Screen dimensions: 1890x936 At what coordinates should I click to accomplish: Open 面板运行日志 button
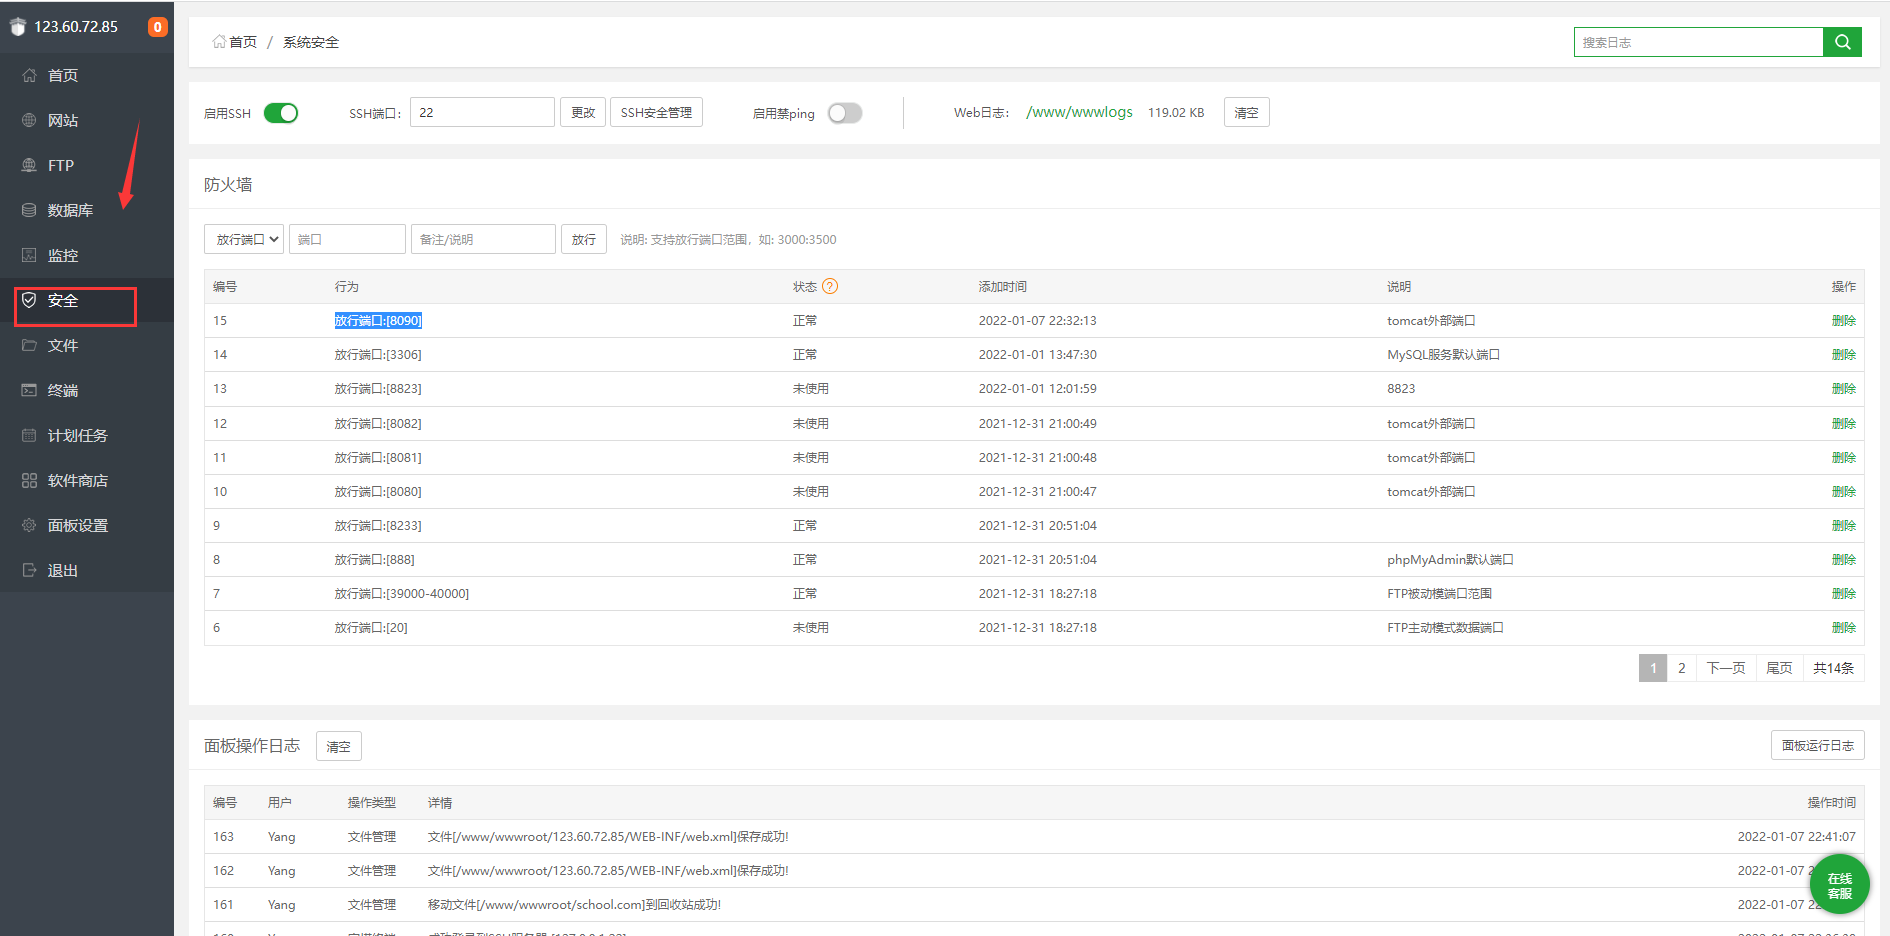[x=1817, y=745]
